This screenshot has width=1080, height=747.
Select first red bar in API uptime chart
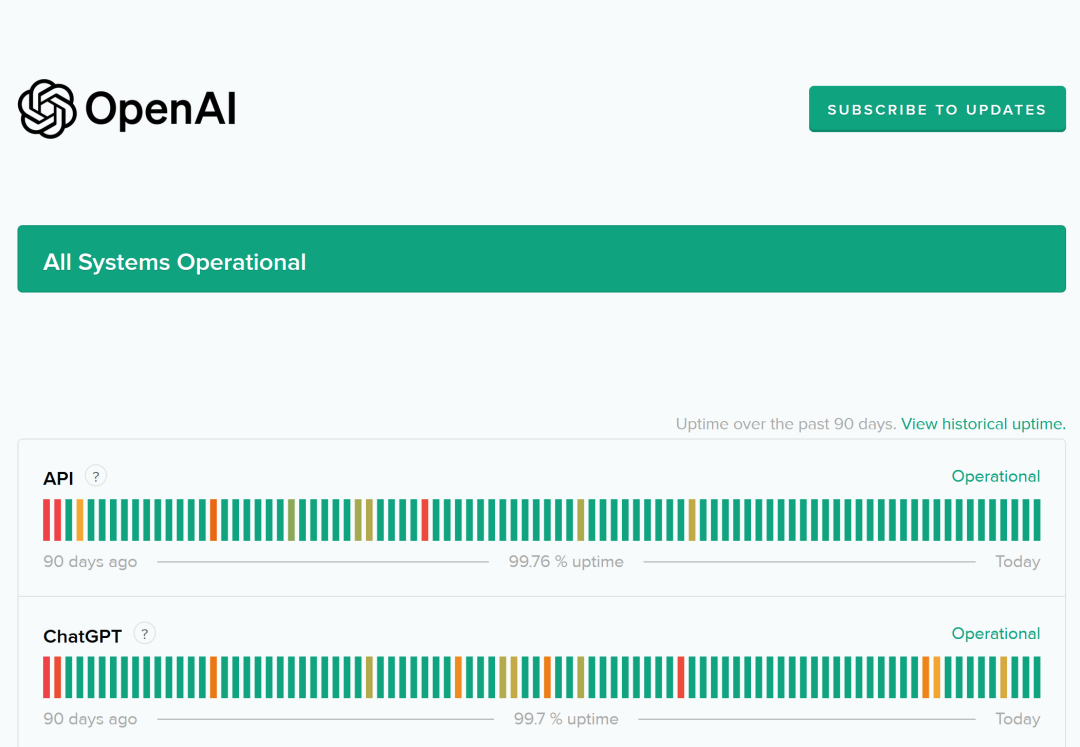tap(46, 520)
